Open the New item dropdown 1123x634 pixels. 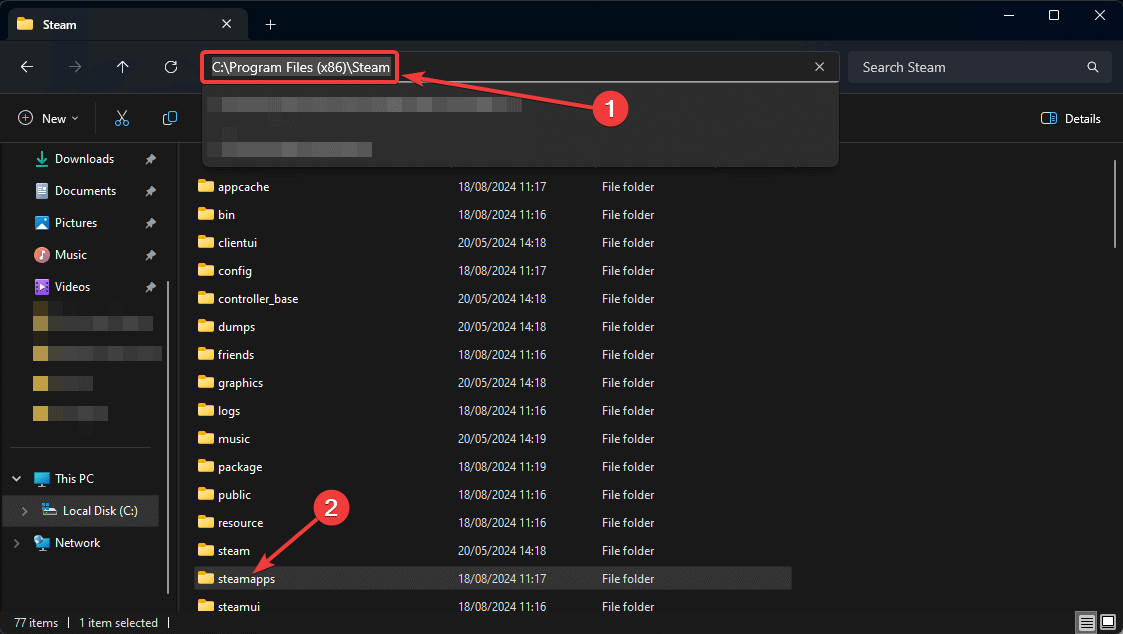coord(48,118)
